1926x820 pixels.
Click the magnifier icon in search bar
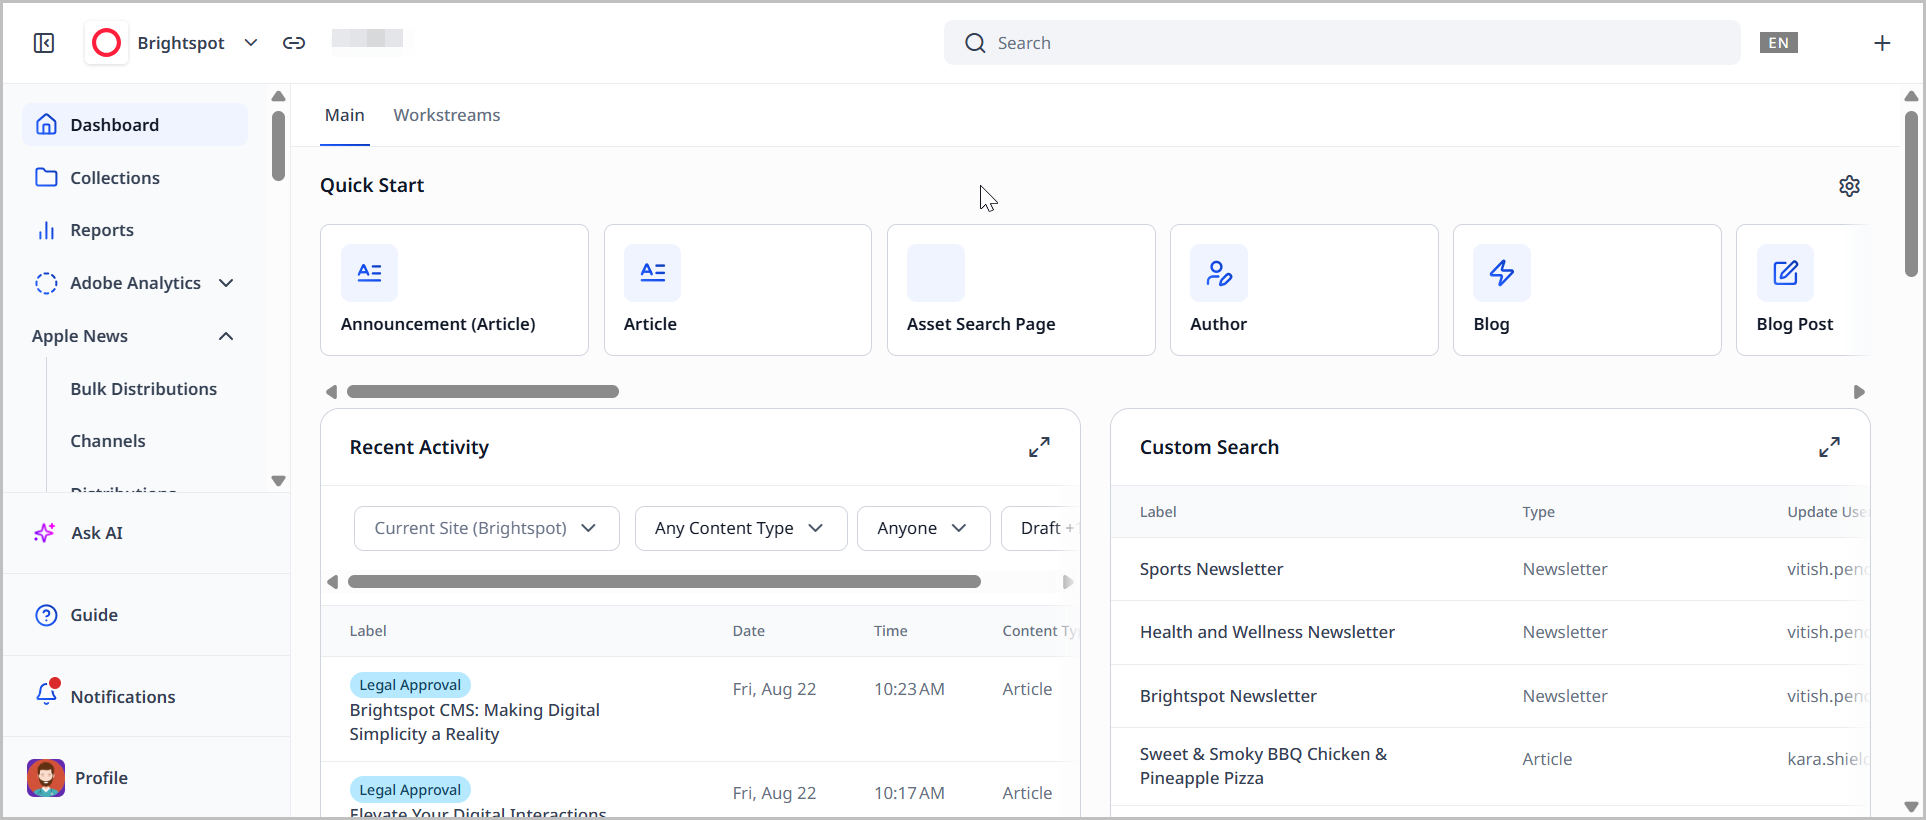(x=975, y=43)
